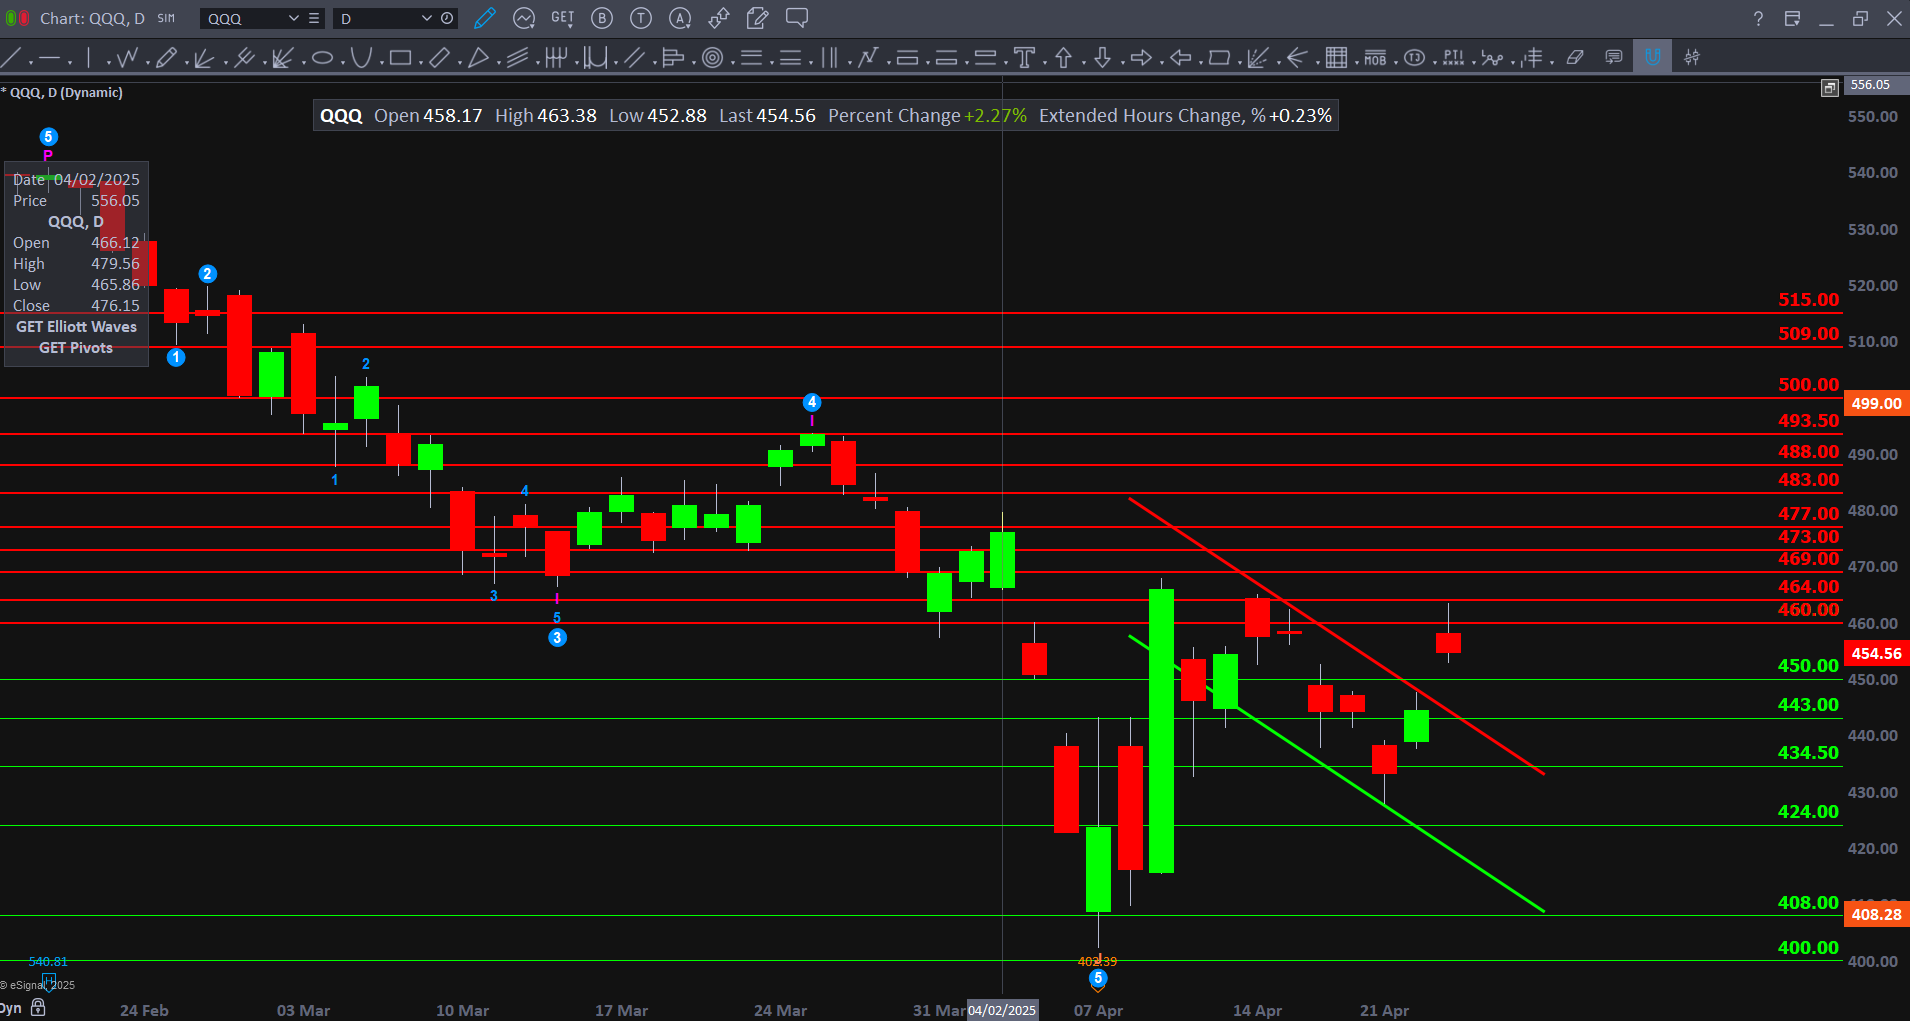1910x1021 pixels.
Task: Select the pencil drawing tool in title bar
Action: click(x=485, y=18)
